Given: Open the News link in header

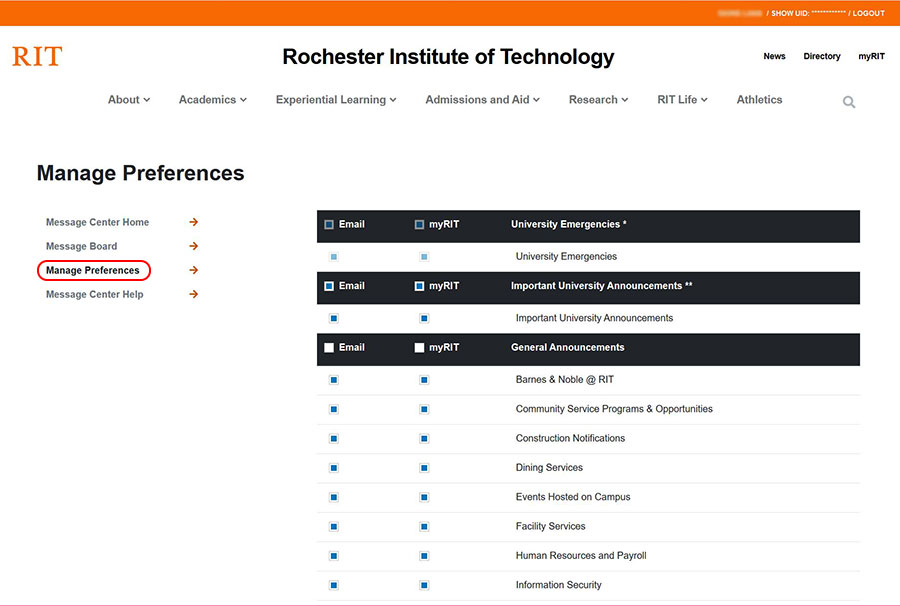Looking at the screenshot, I should 774,56.
